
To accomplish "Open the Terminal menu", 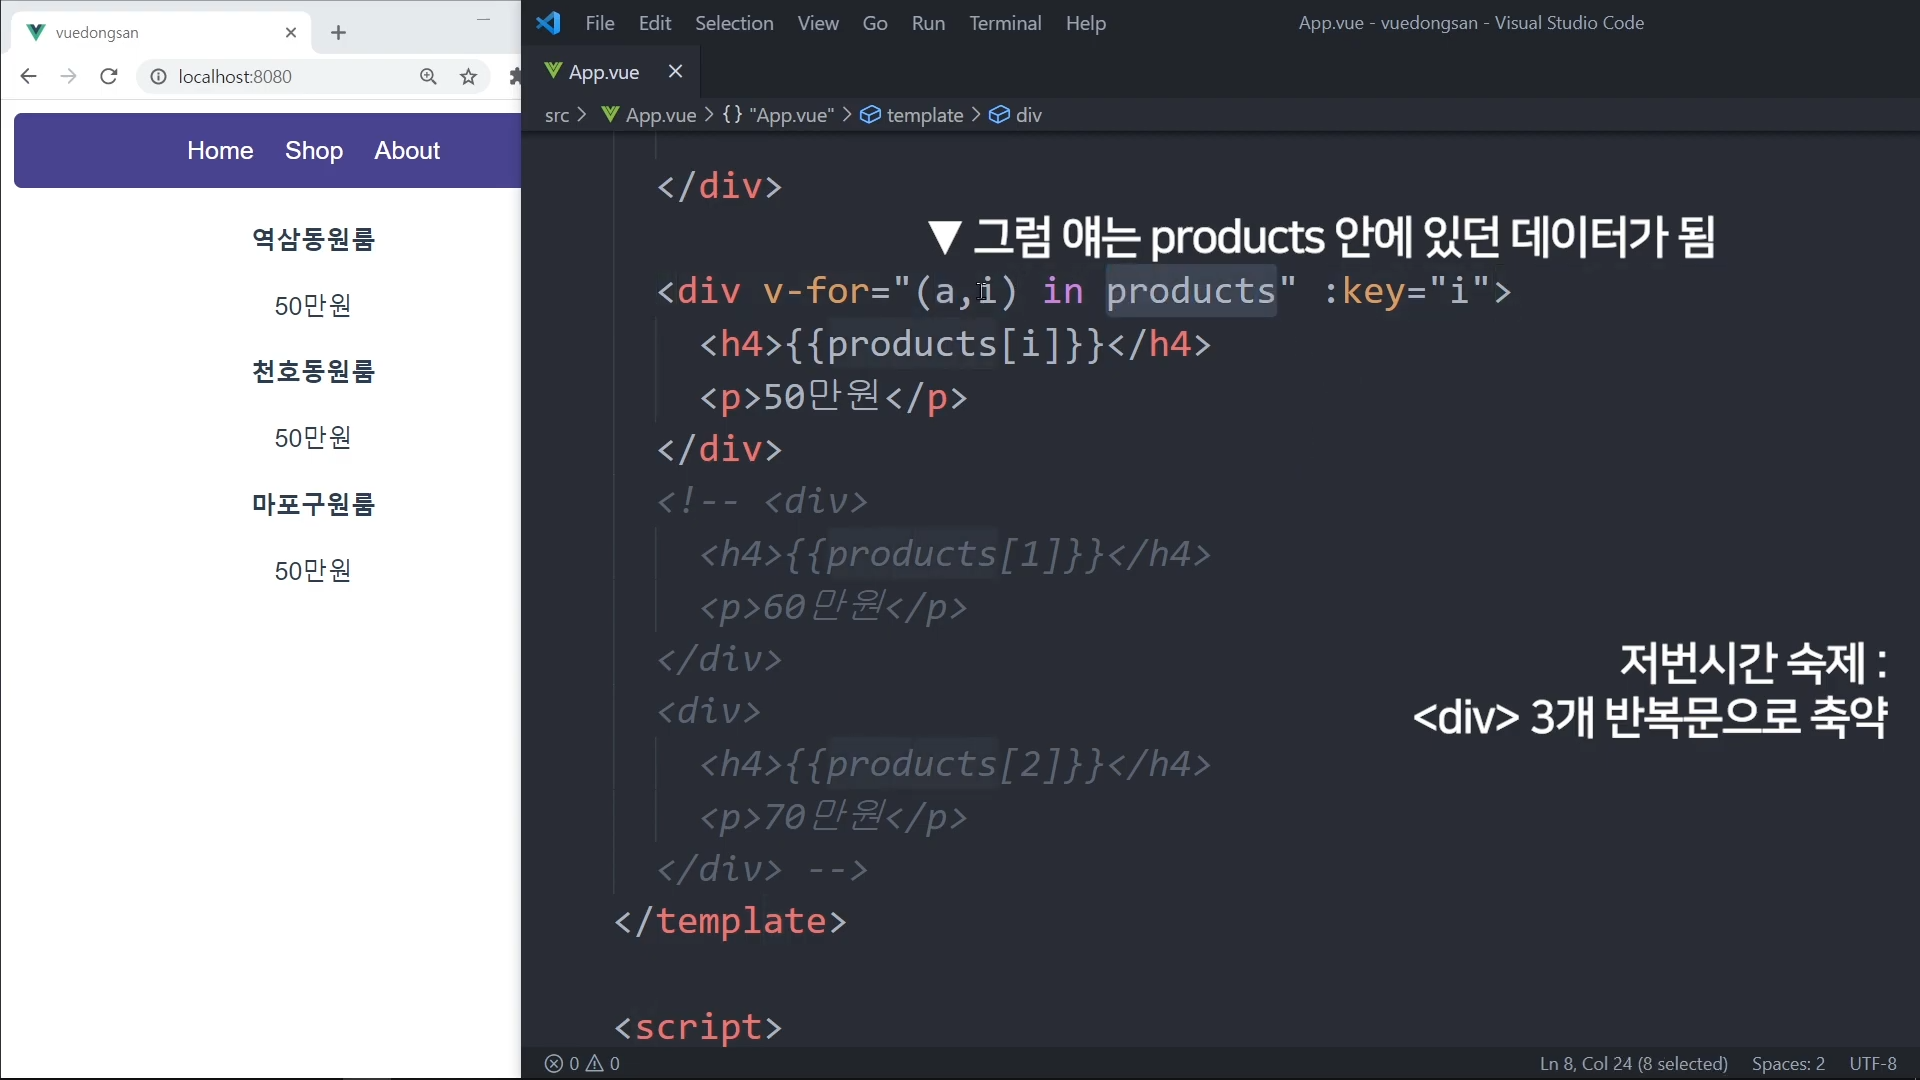I will [1004, 23].
